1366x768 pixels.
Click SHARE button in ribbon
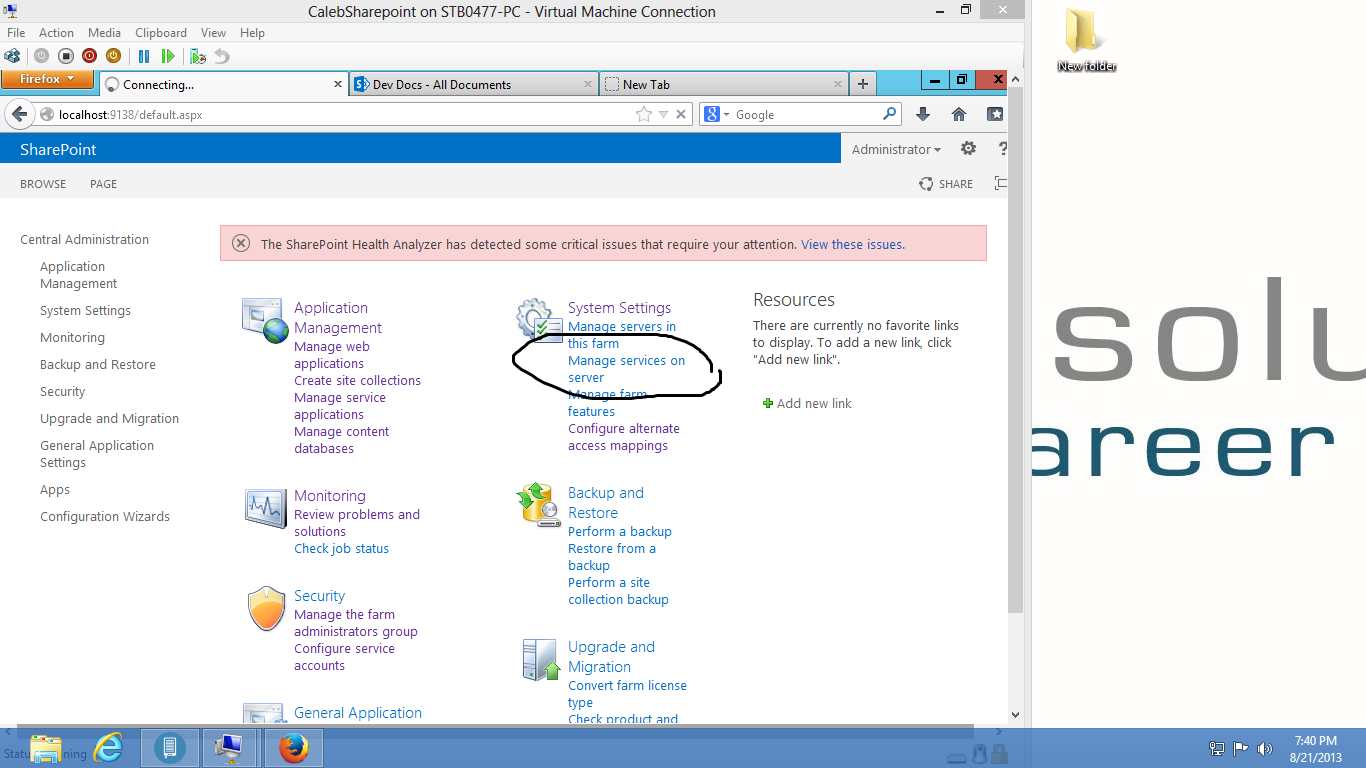pos(946,184)
